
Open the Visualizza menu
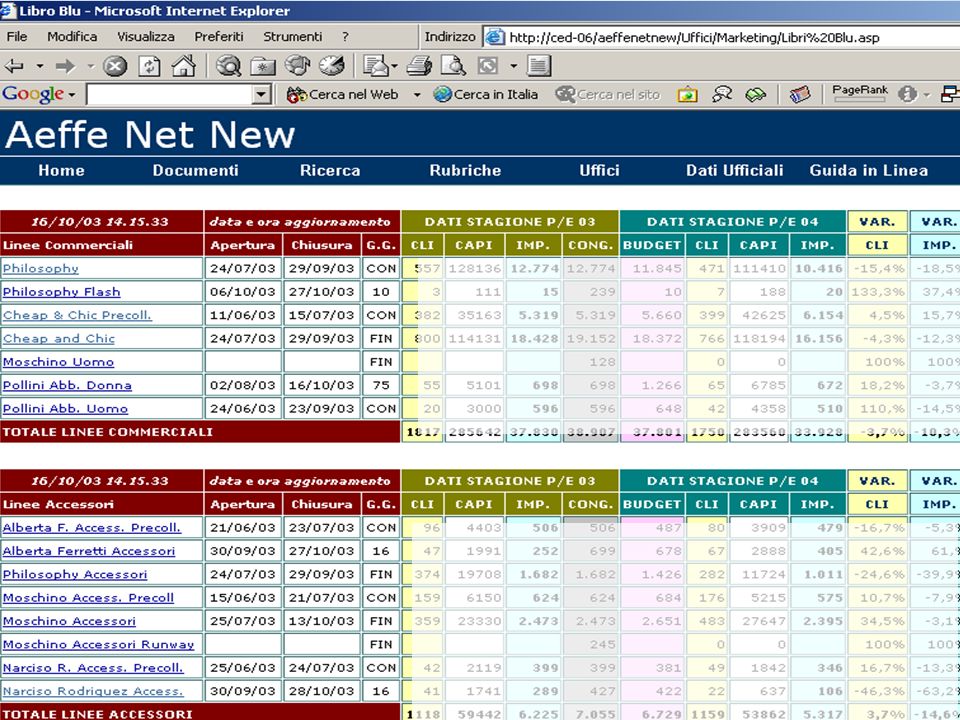146,37
